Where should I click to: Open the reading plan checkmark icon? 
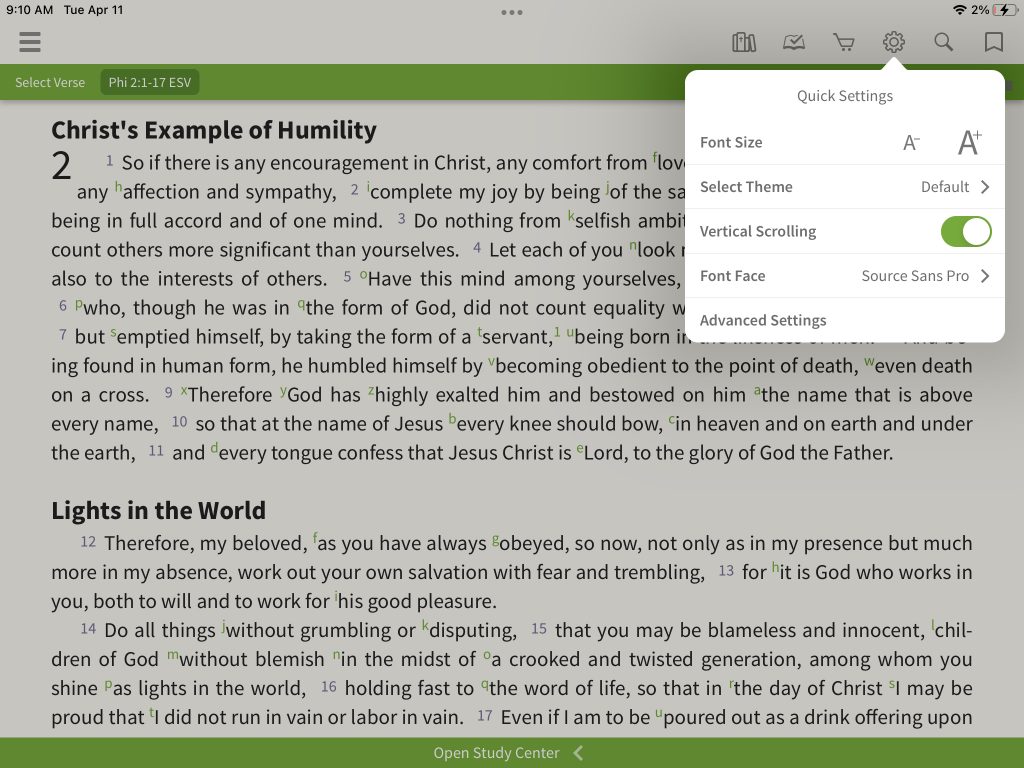pyautogui.click(x=793, y=42)
